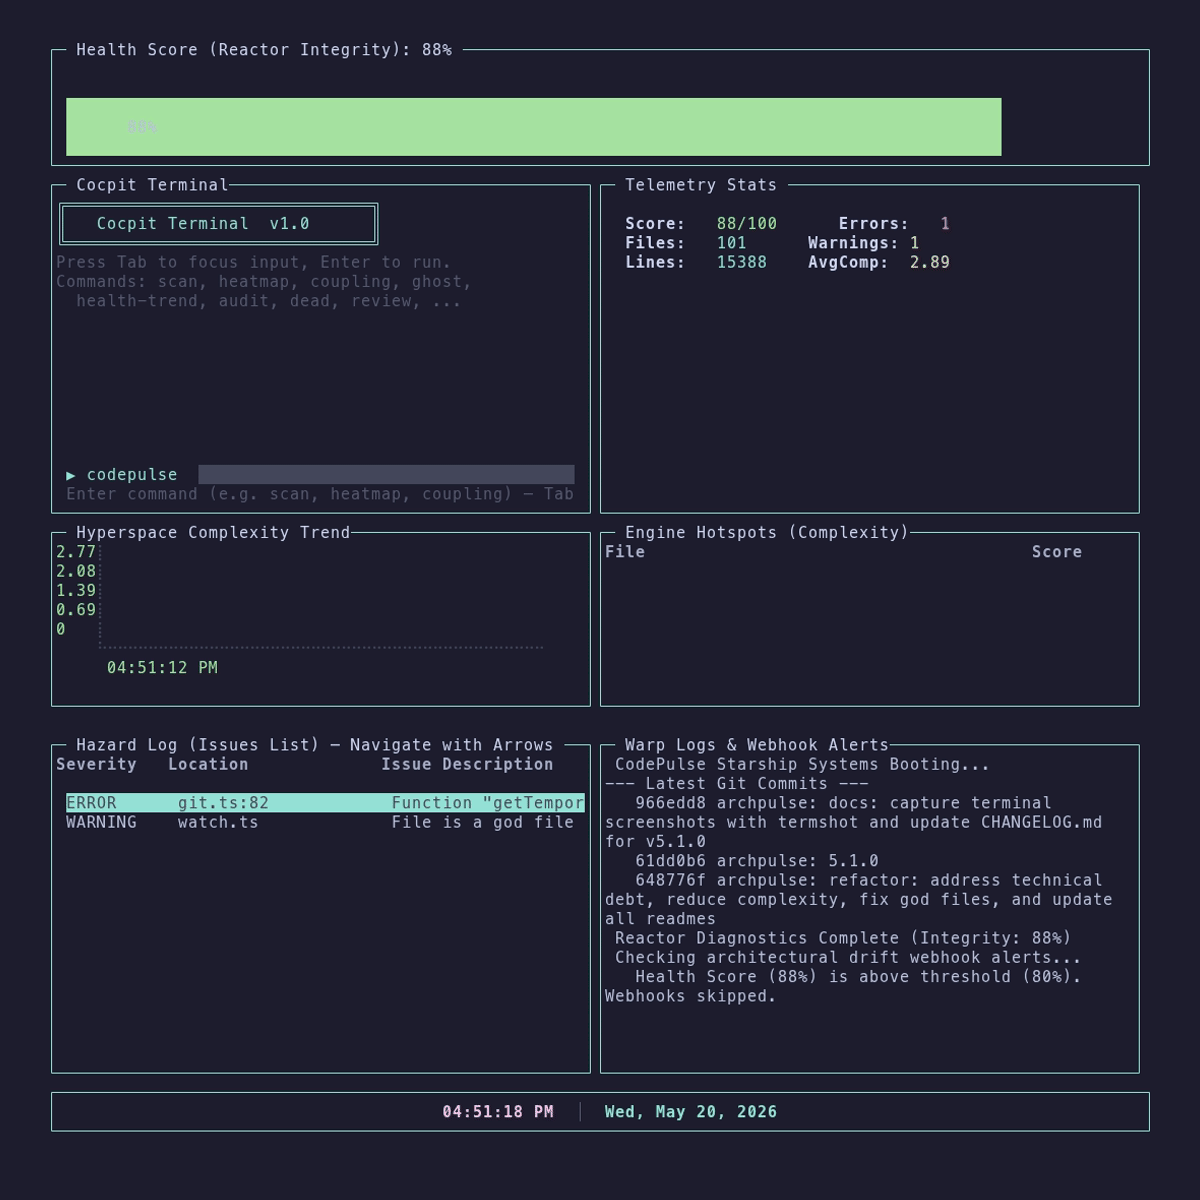Click the Warnings count 1
The width and height of the screenshot is (1200, 1200).
[x=914, y=243]
